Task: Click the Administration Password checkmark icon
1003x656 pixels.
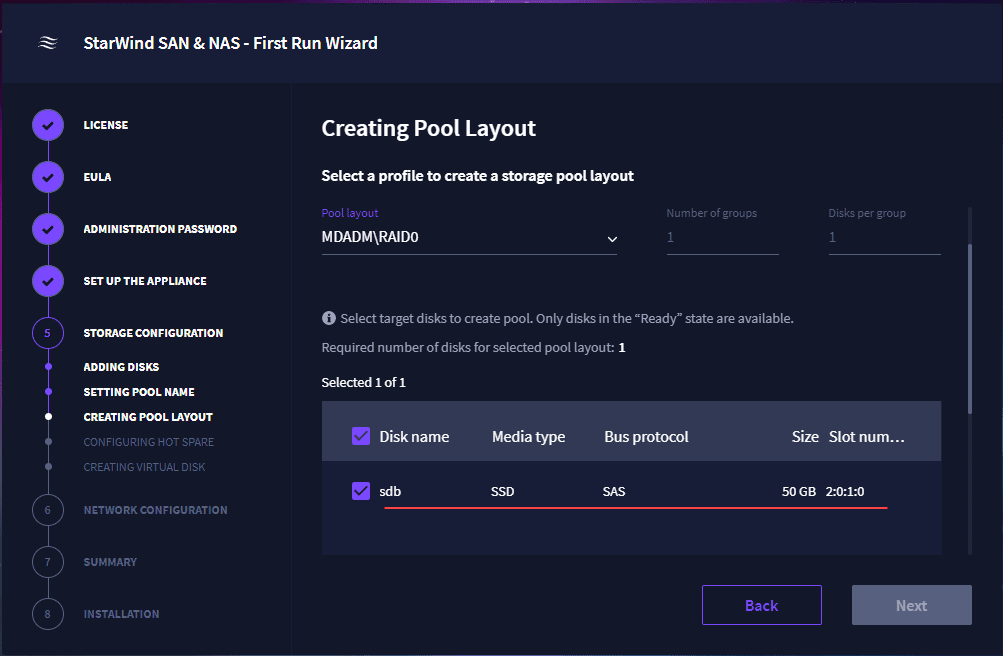Action: click(48, 229)
